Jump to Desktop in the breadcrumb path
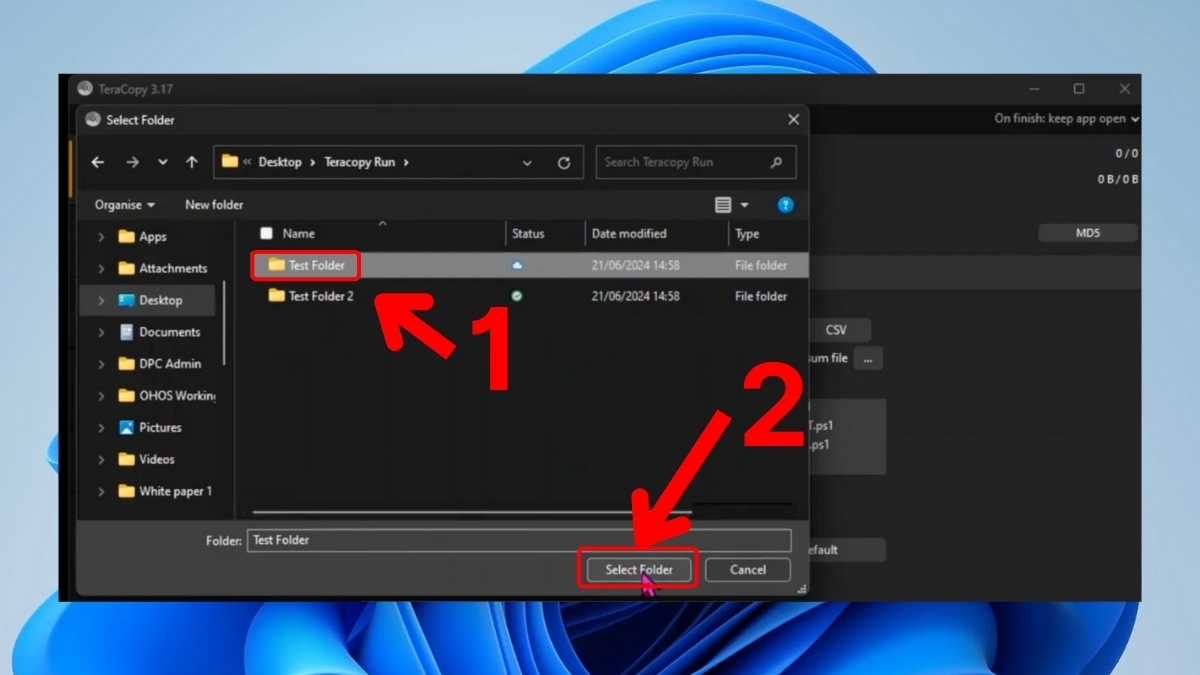 tap(280, 162)
